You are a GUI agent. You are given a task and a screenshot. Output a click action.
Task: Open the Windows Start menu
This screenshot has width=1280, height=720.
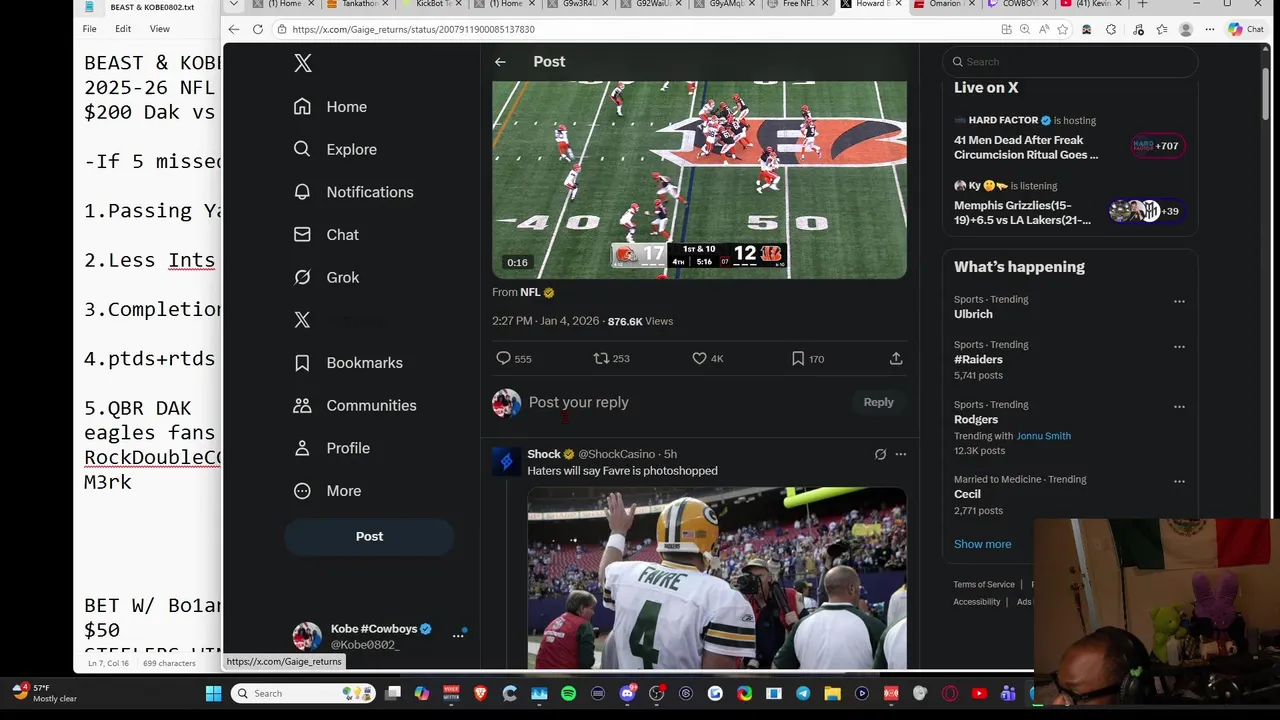click(x=213, y=693)
